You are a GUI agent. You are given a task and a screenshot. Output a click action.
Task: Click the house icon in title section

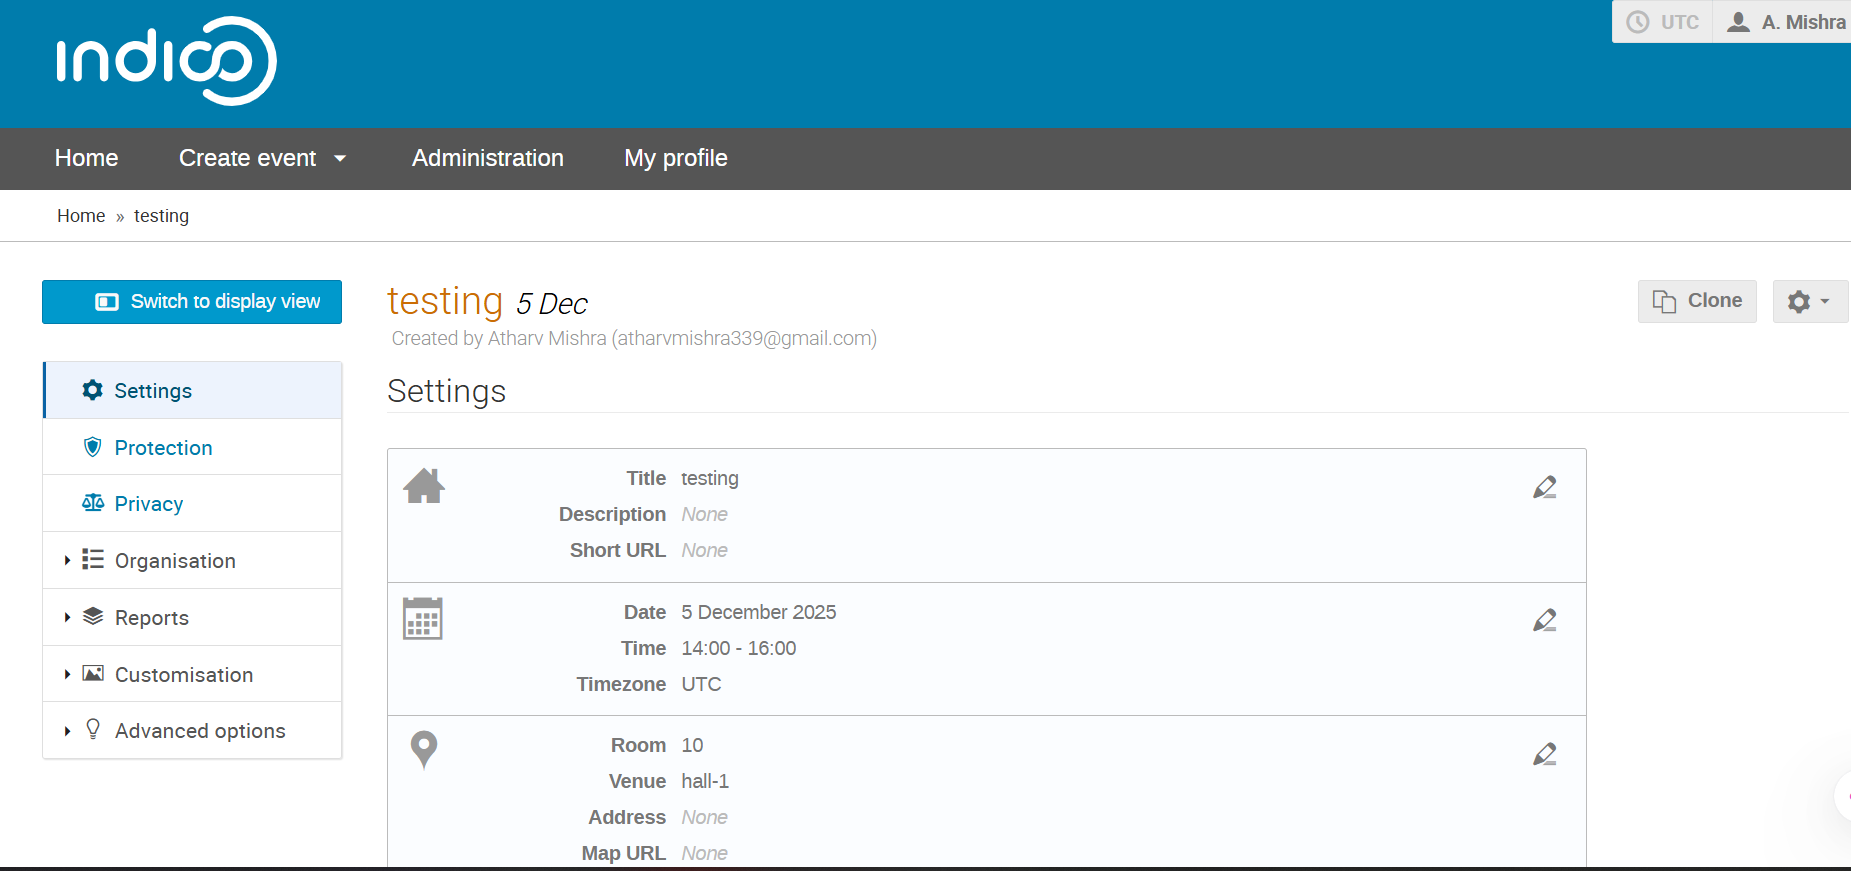pyautogui.click(x=424, y=486)
